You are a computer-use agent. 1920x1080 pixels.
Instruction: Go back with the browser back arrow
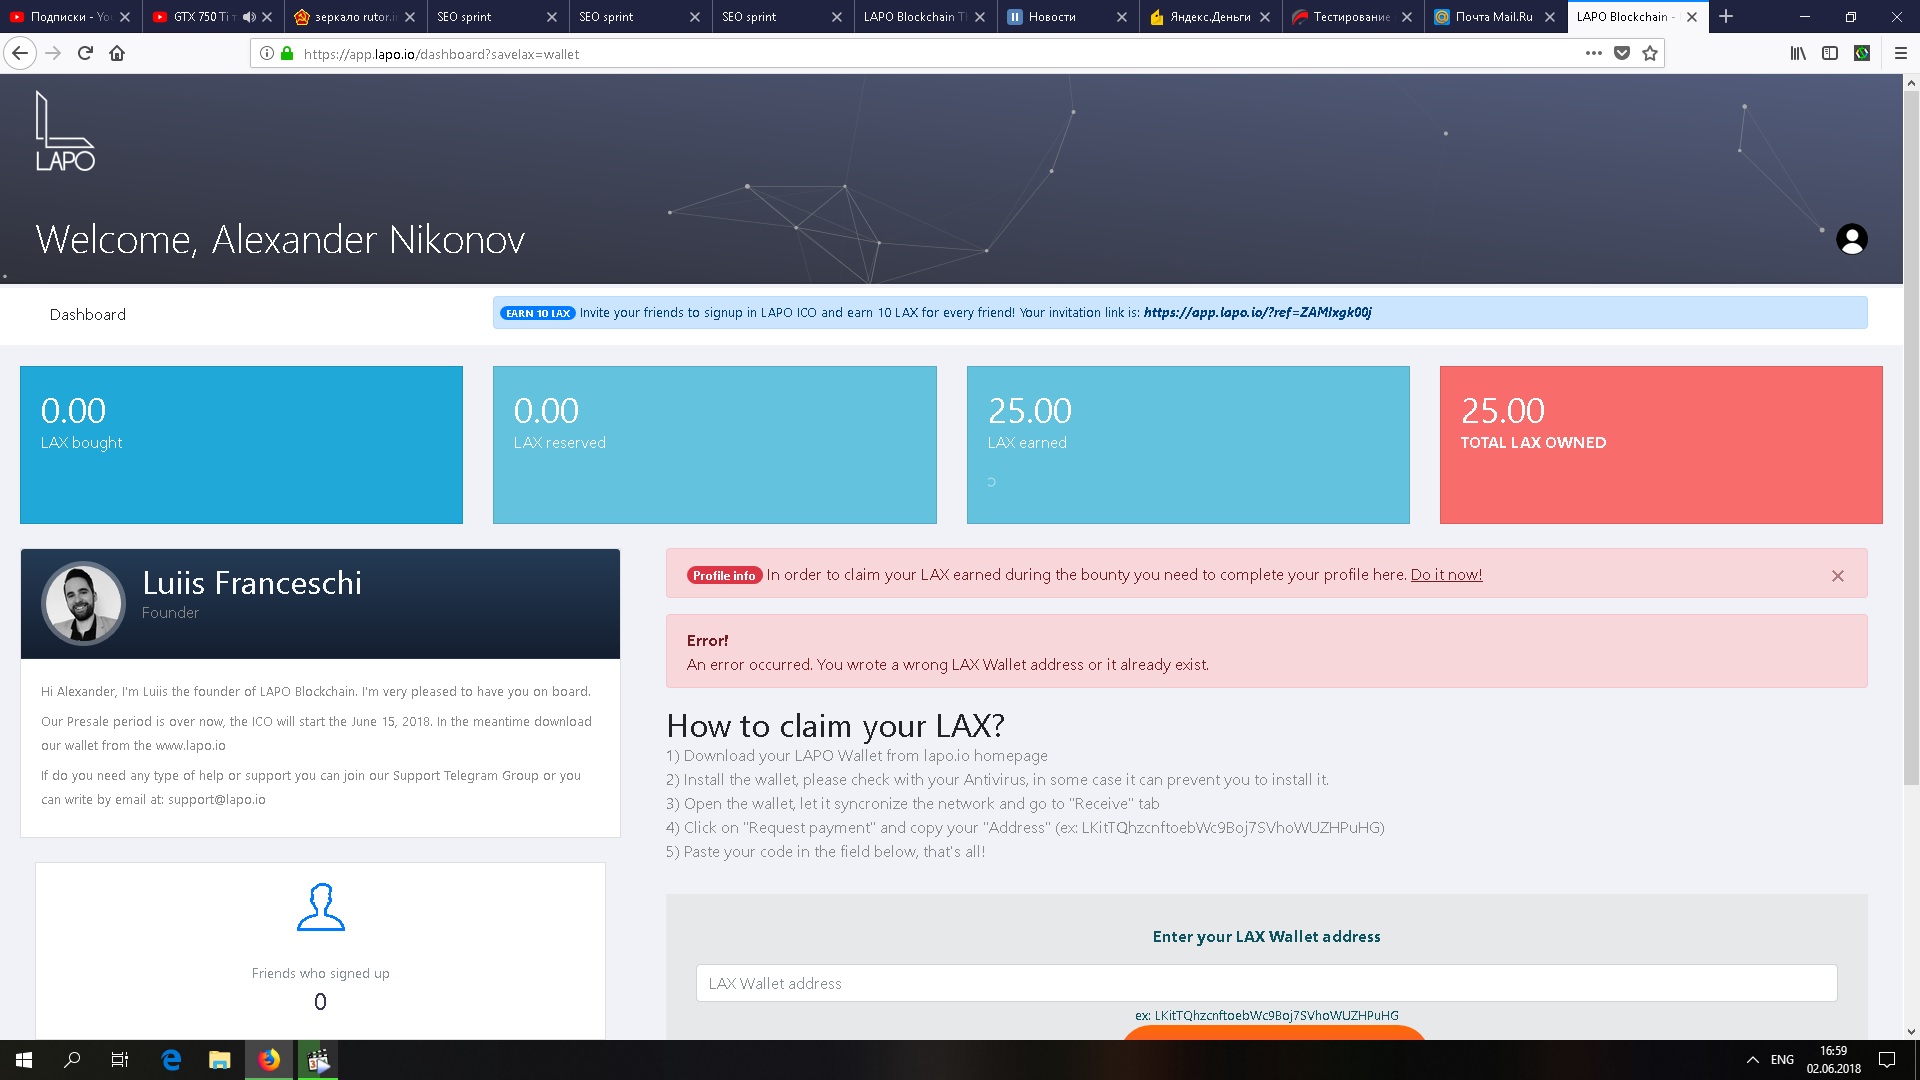[20, 53]
